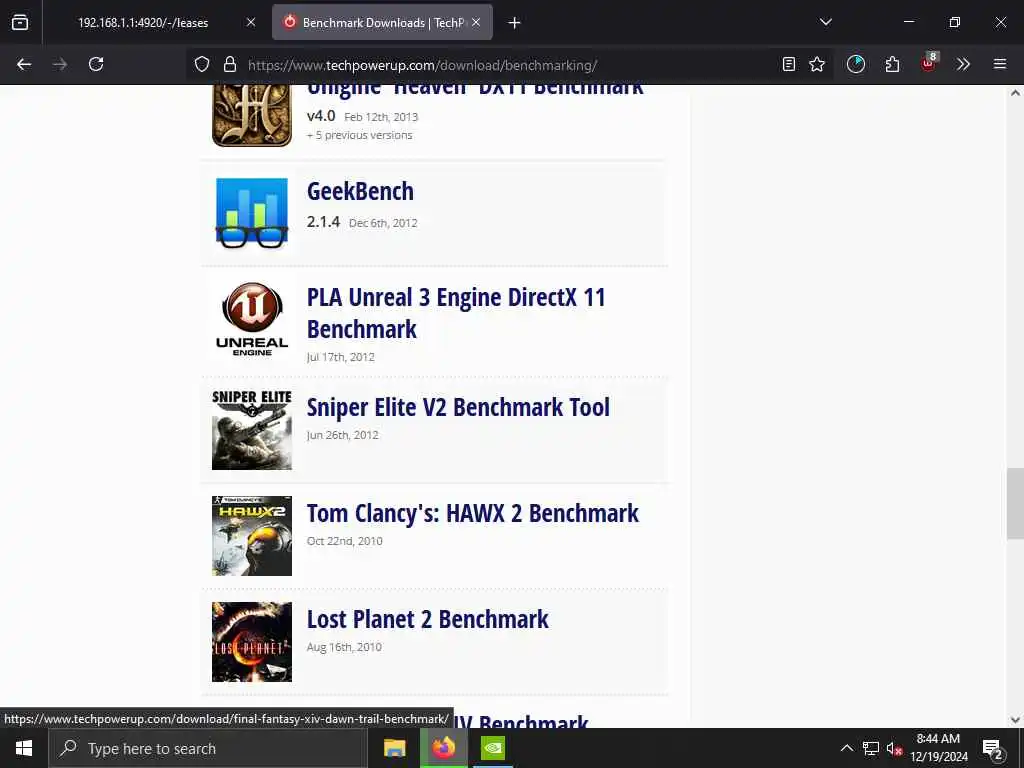Click the 'Dec 6th, 2012' date text

pyautogui.click(x=383, y=223)
